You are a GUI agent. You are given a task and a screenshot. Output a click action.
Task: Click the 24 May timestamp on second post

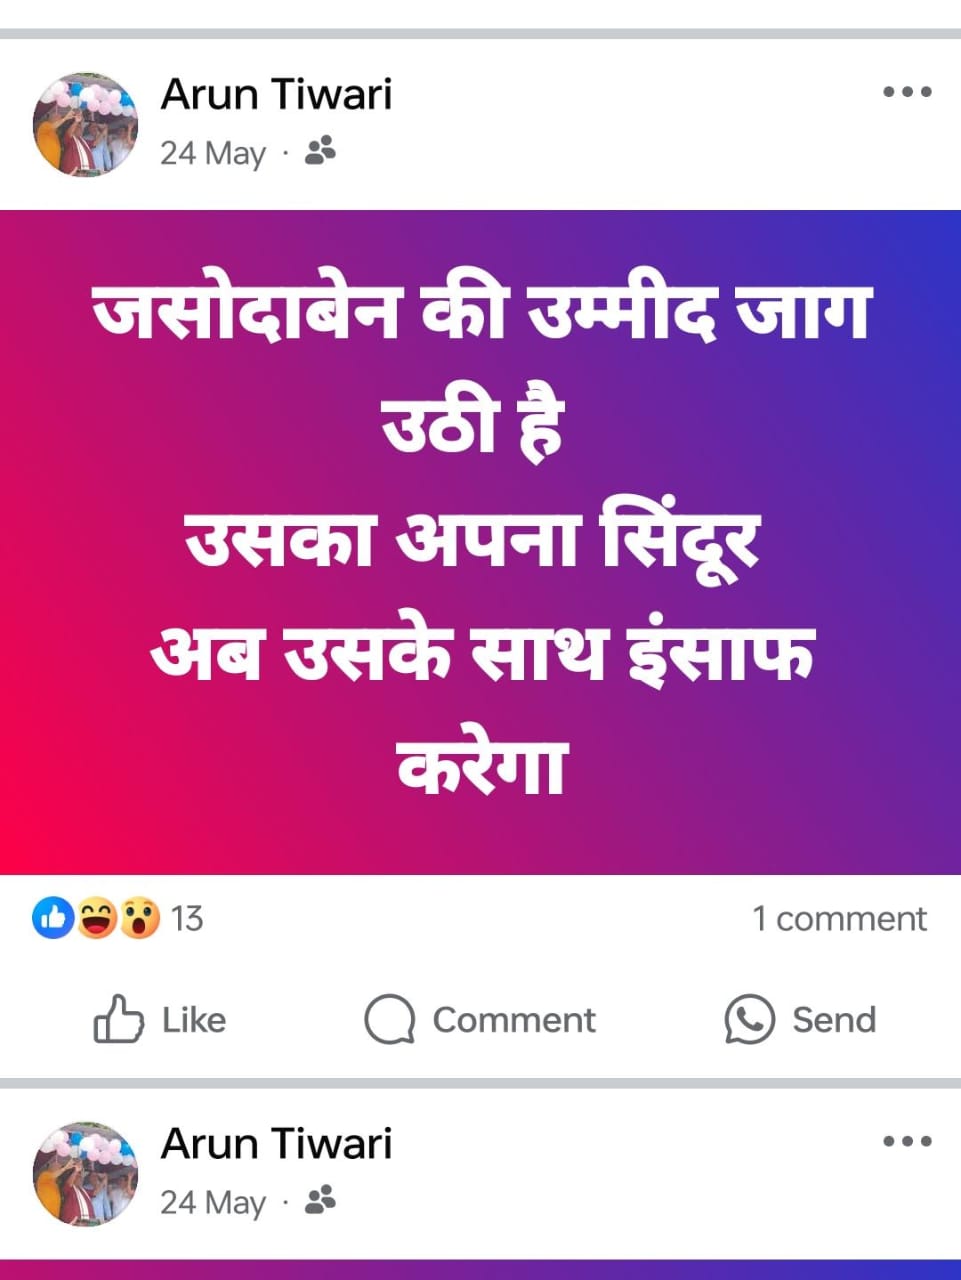click(213, 1201)
